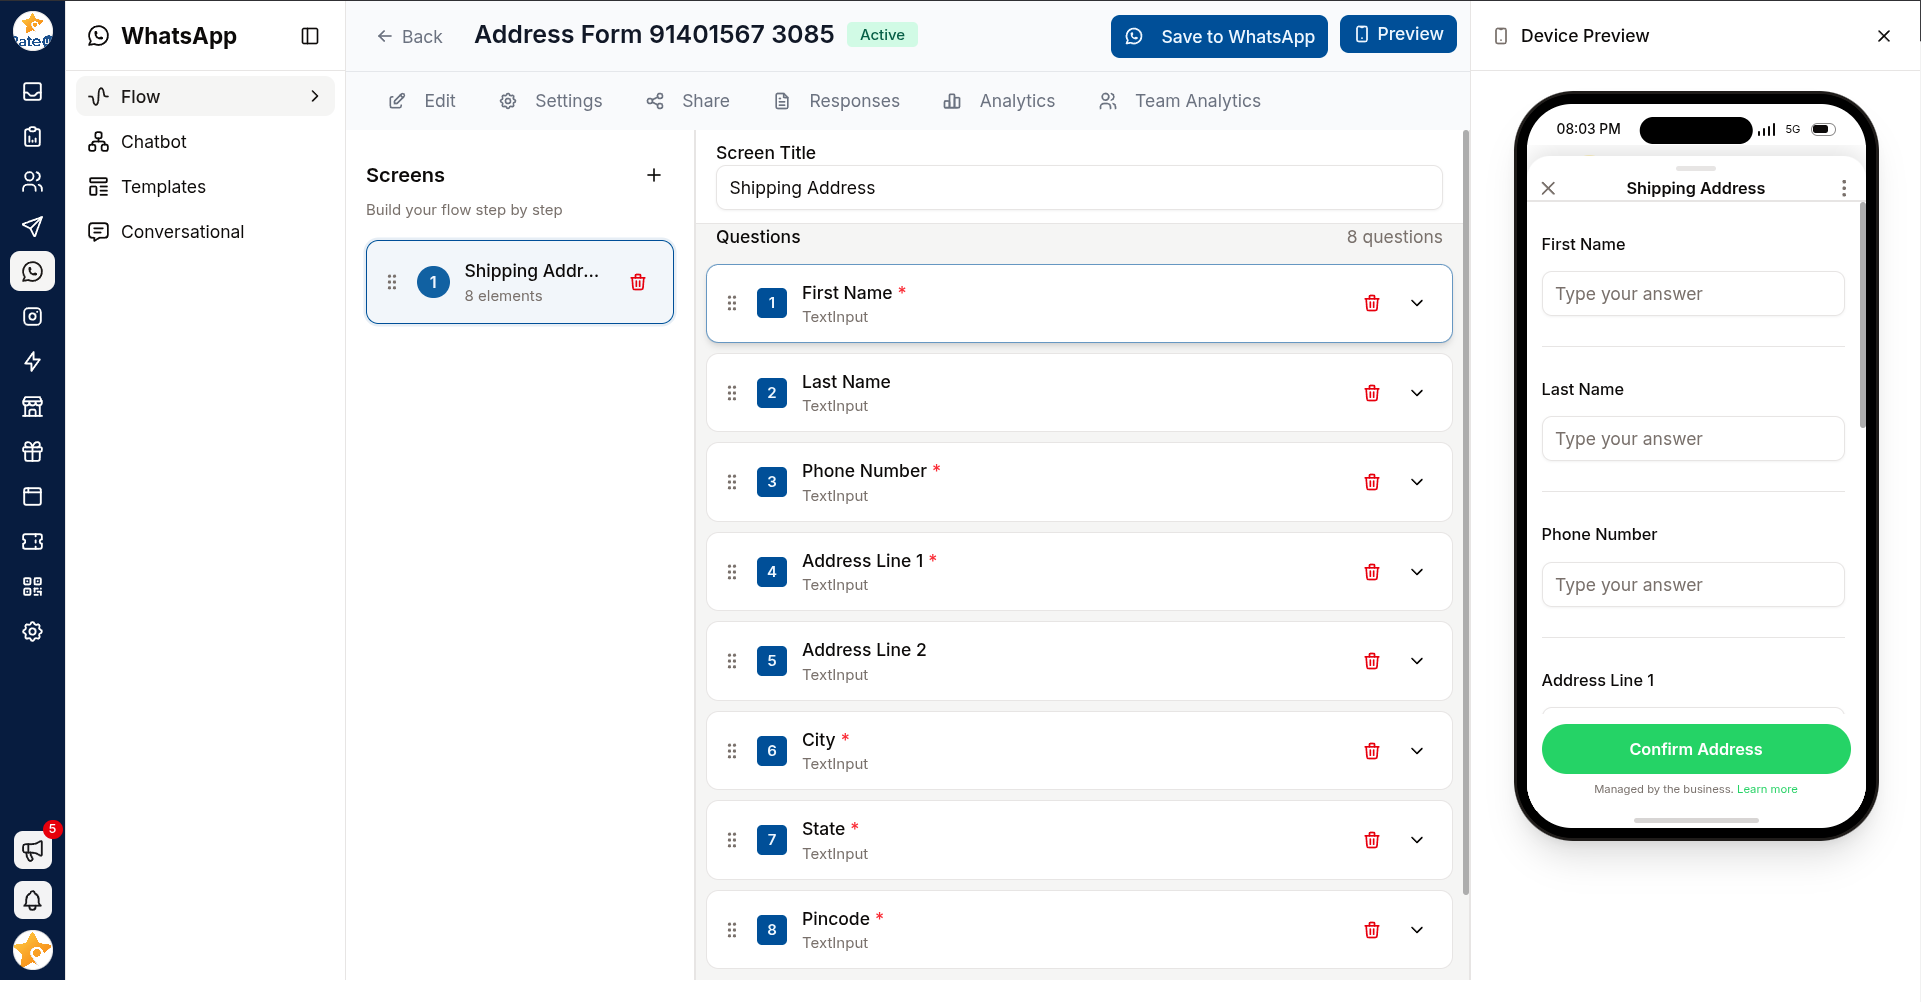The height and width of the screenshot is (1002, 1921).
Task: Expand the Last Name question
Action: point(1417,393)
